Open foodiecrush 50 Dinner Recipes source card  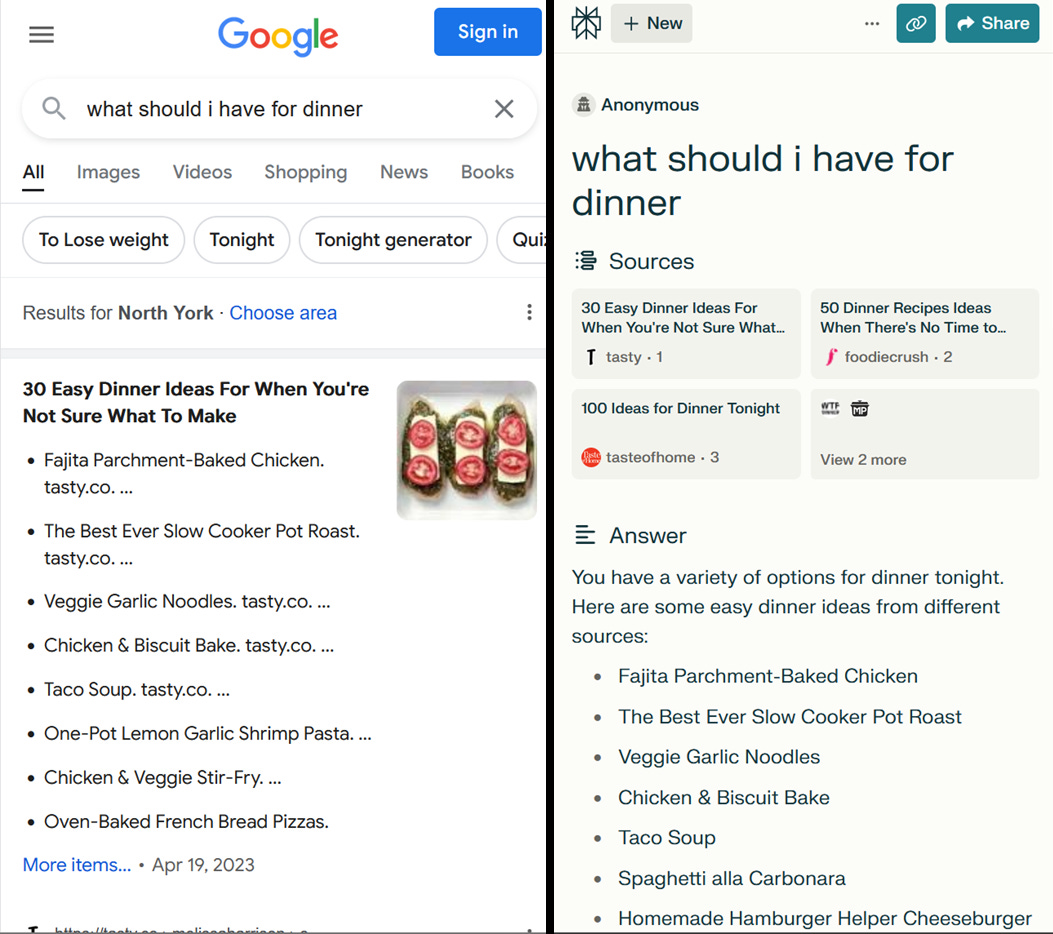[925, 334]
